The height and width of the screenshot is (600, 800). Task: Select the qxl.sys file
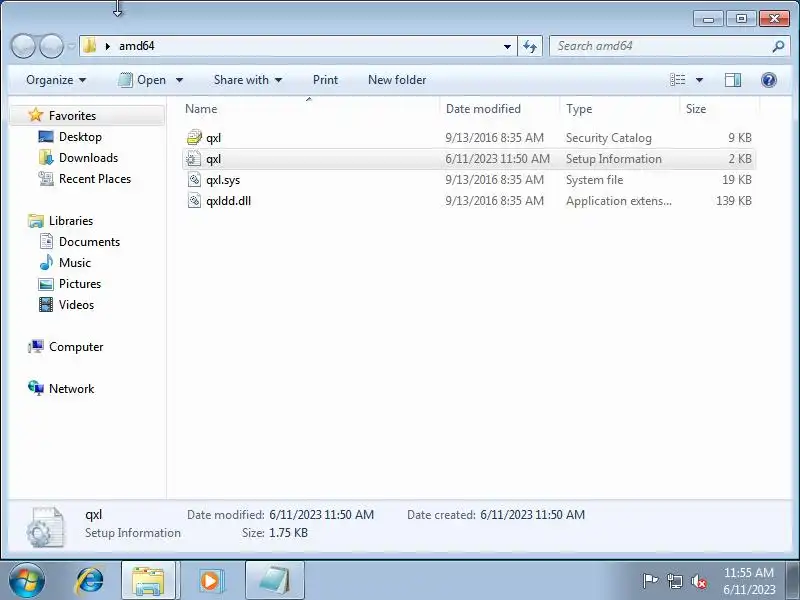point(468,180)
